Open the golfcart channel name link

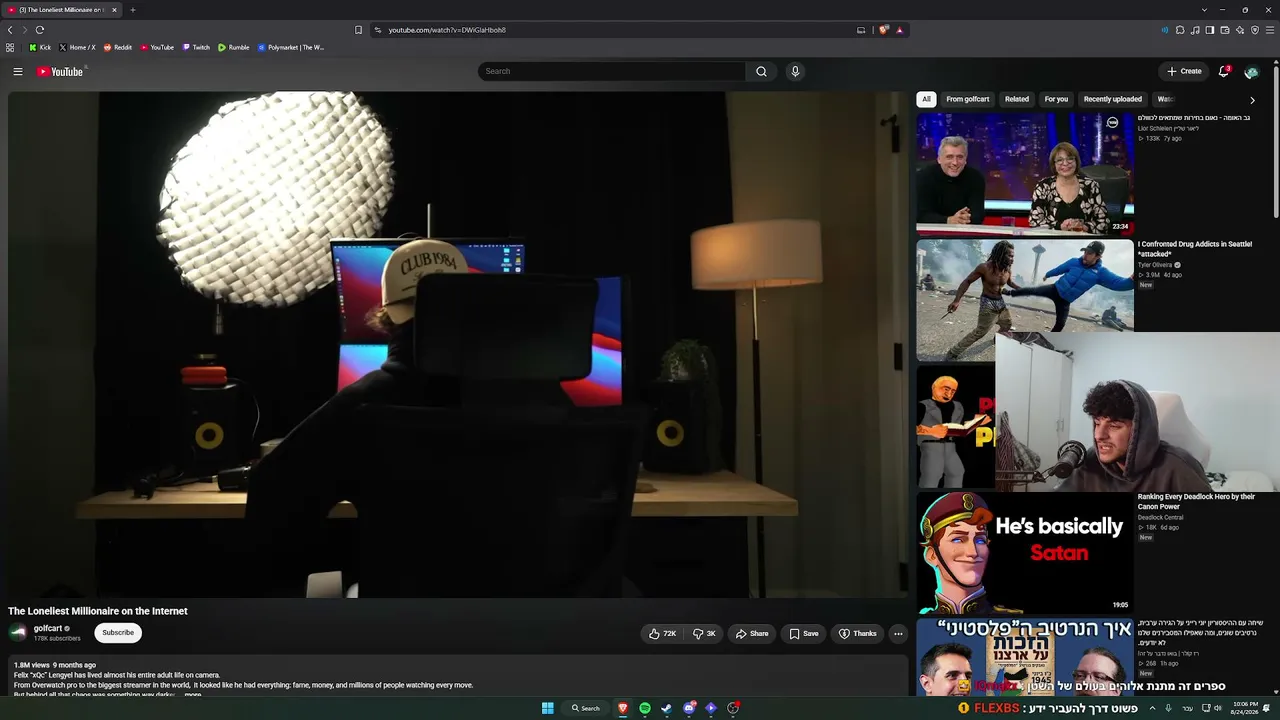click(x=48, y=629)
